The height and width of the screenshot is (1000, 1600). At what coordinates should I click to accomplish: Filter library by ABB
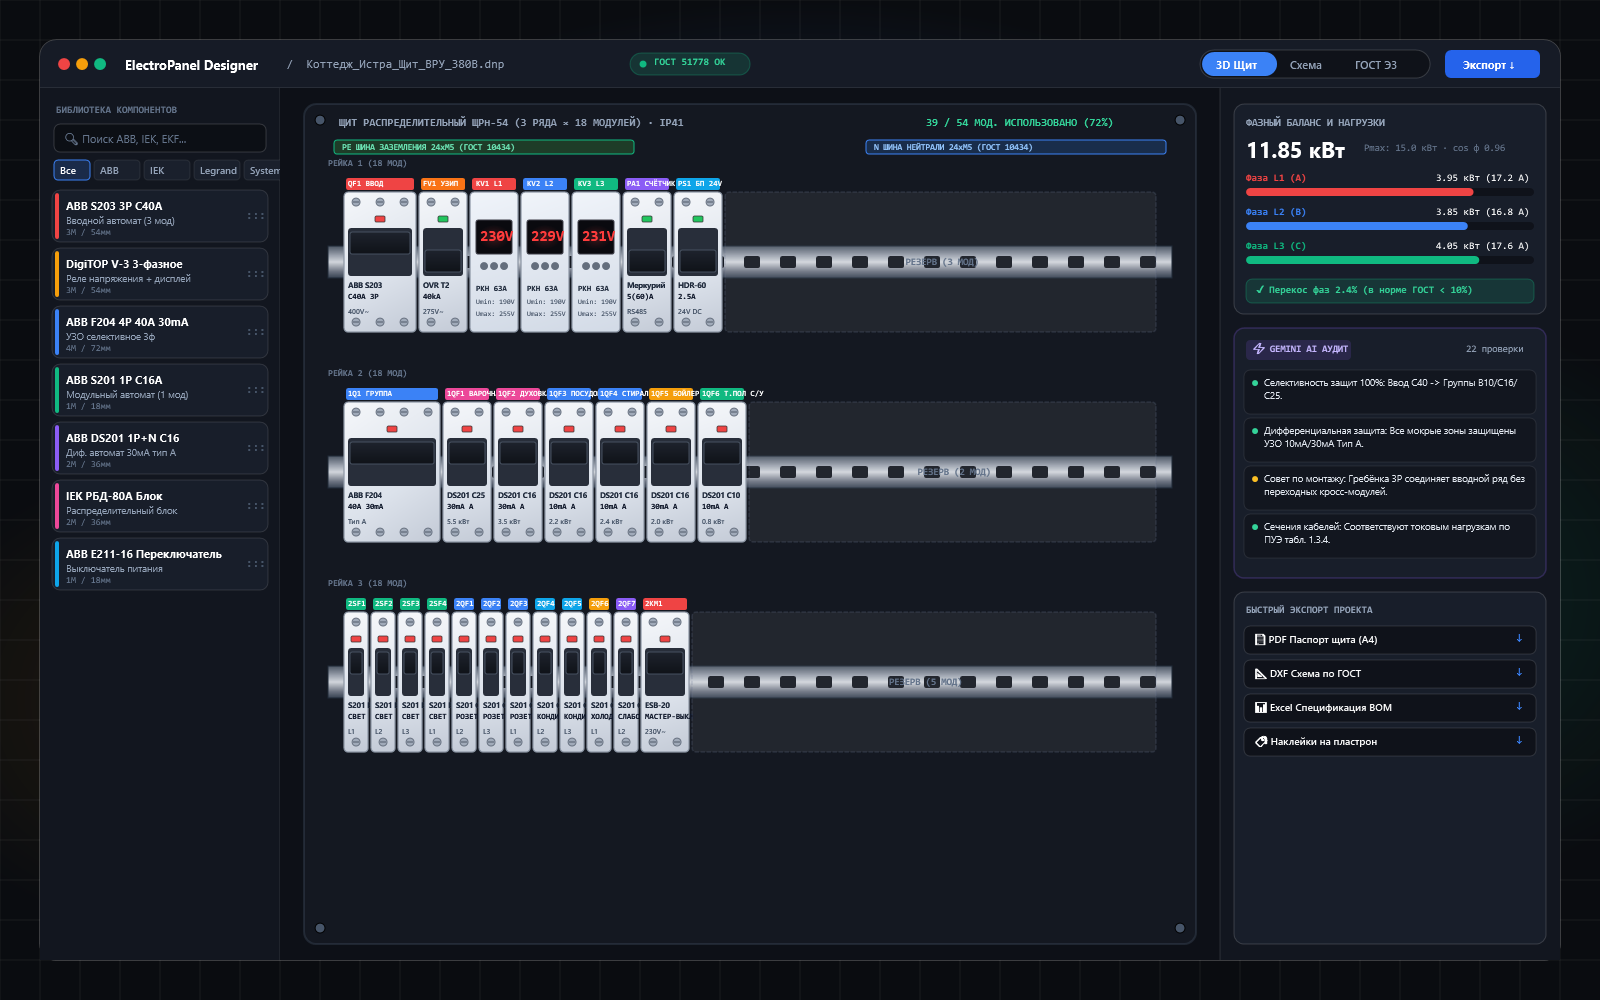(x=116, y=170)
